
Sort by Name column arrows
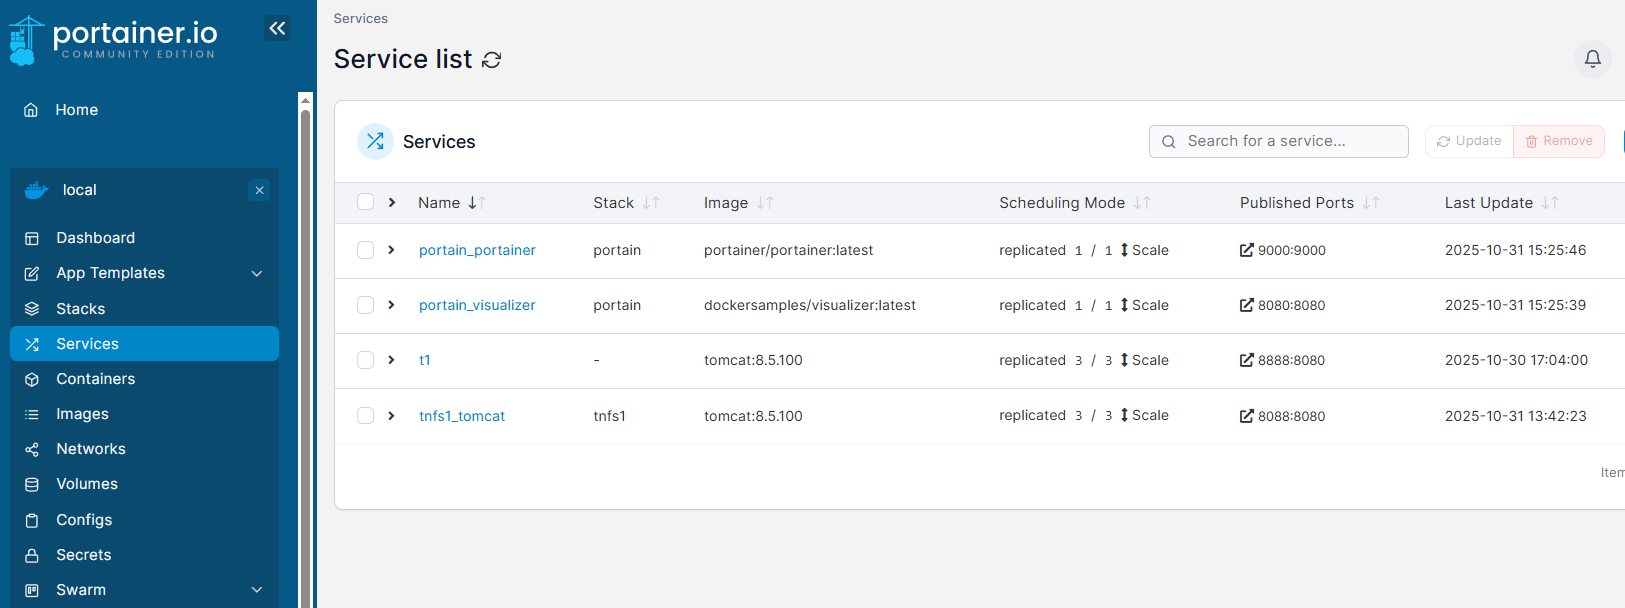click(477, 203)
